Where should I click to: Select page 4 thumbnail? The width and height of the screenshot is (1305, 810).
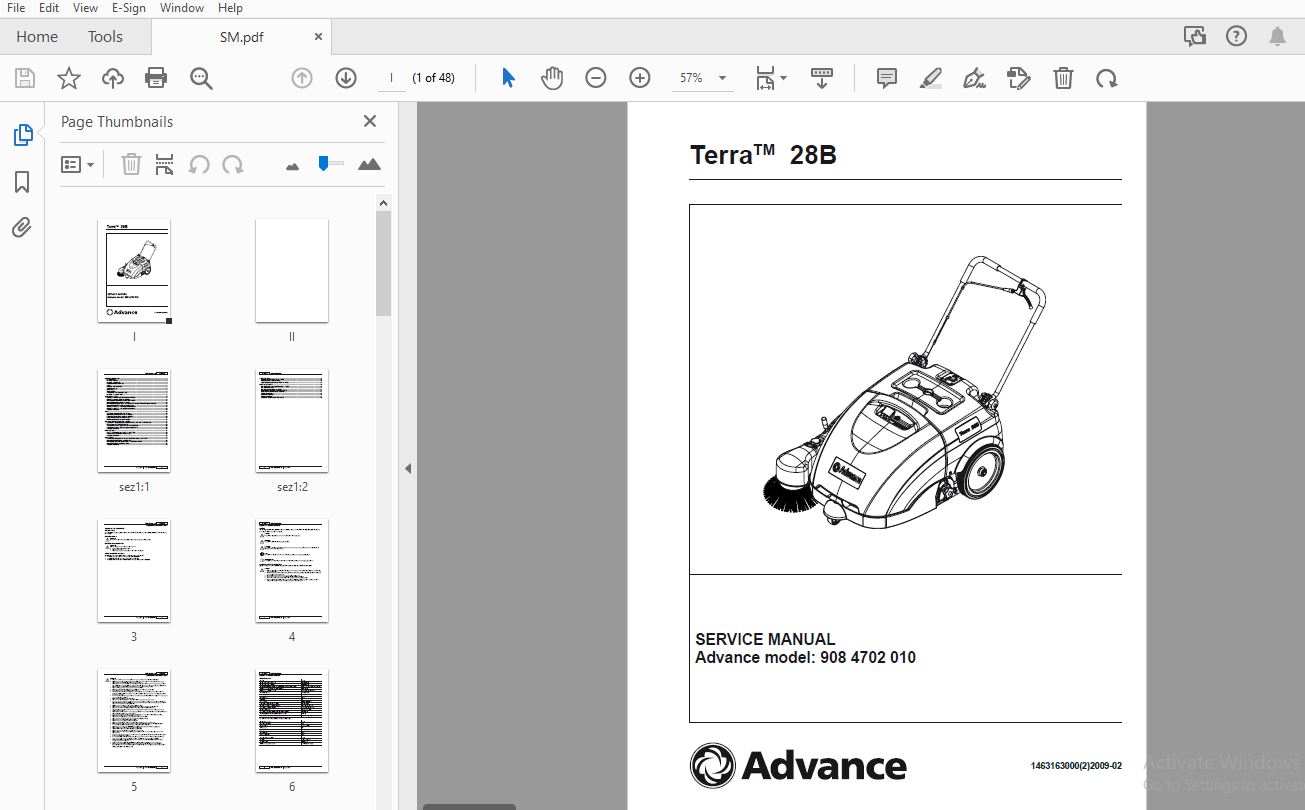tap(292, 571)
